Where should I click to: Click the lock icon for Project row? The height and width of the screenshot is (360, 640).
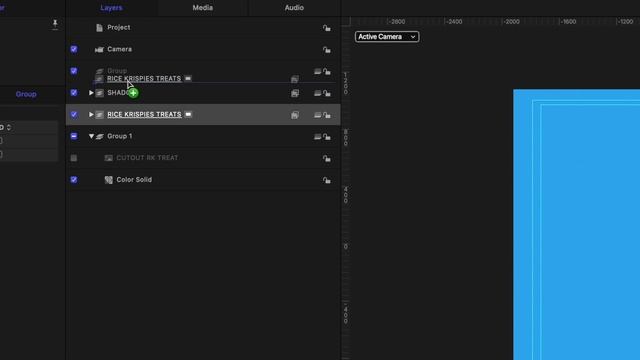click(327, 28)
